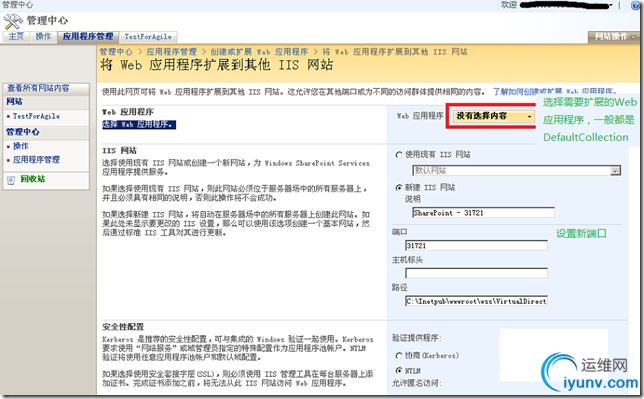Click the 允许匿名访问 label
The height and width of the screenshot is (399, 644).
(x=416, y=383)
